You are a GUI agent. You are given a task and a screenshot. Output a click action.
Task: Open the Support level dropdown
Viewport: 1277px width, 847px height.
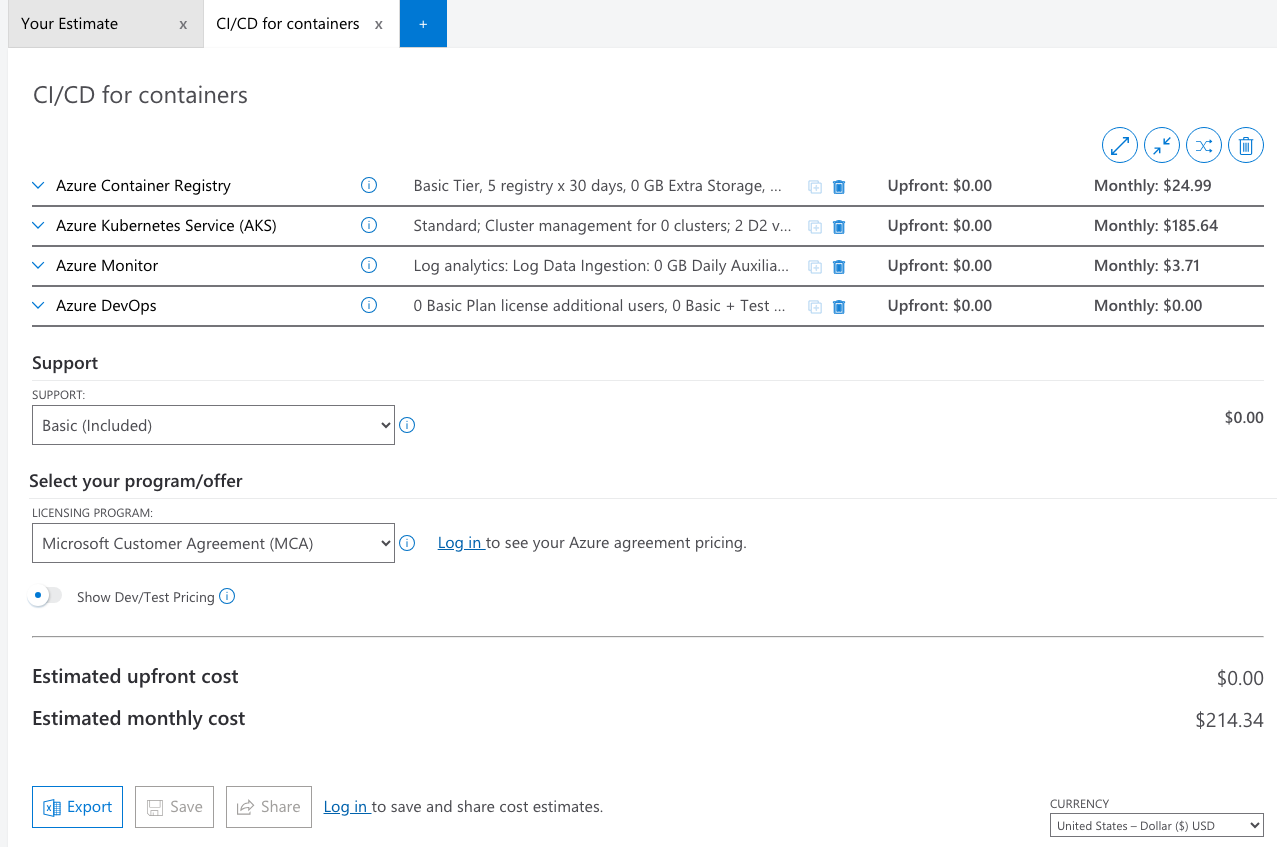point(213,425)
